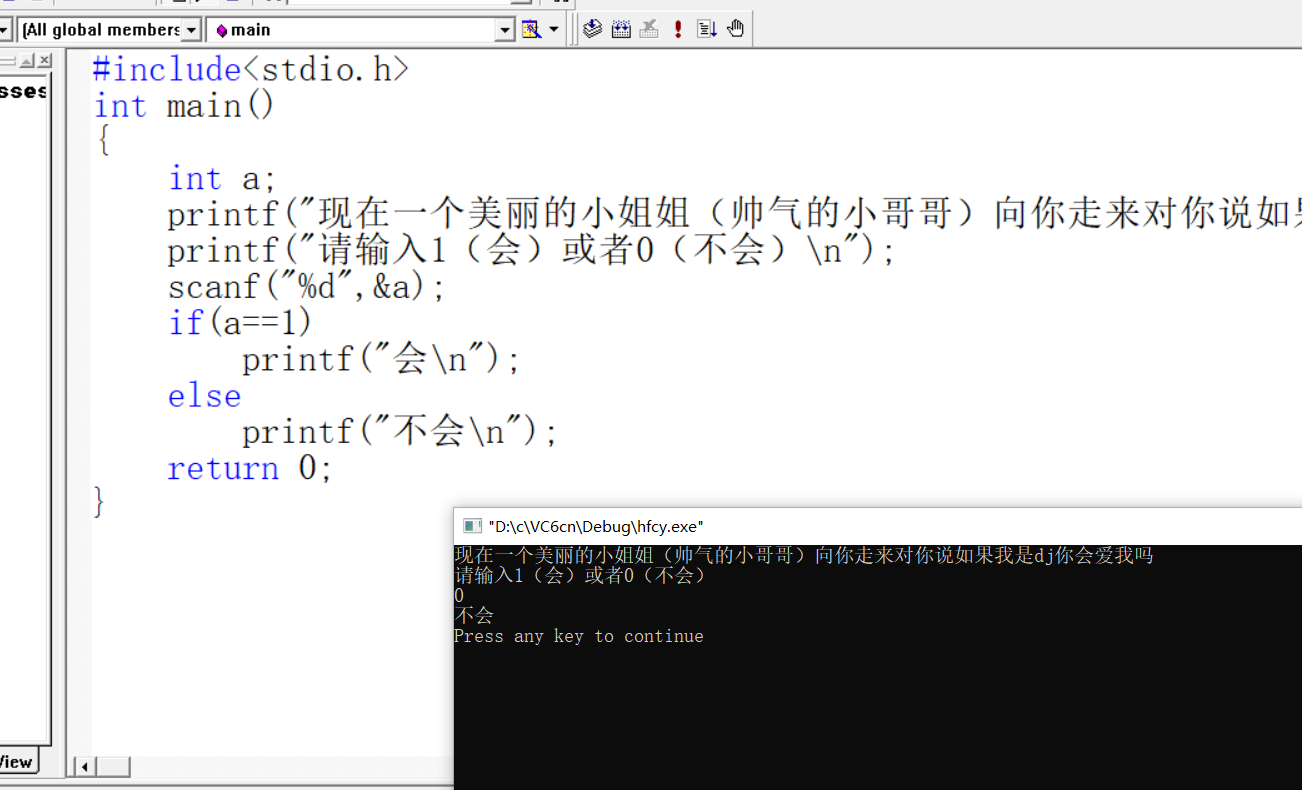Click the classes tree root item in workspace
The image size is (1302, 790).
pyautogui.click(x=23, y=91)
